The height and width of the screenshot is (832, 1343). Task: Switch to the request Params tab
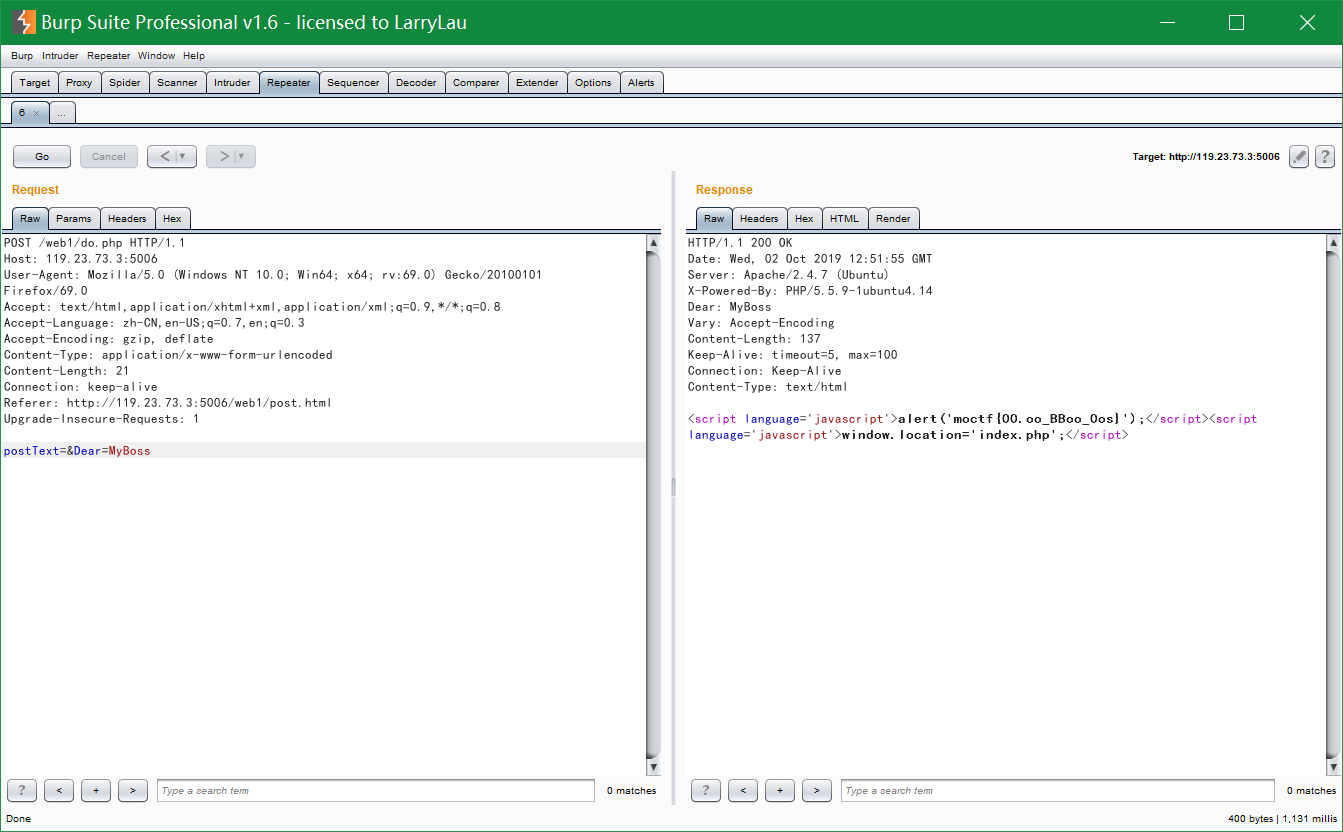click(x=74, y=218)
